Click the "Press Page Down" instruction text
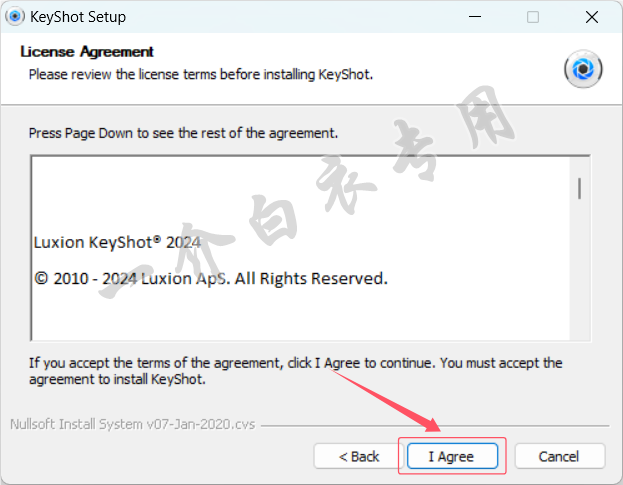The width and height of the screenshot is (623, 485). coord(183,132)
